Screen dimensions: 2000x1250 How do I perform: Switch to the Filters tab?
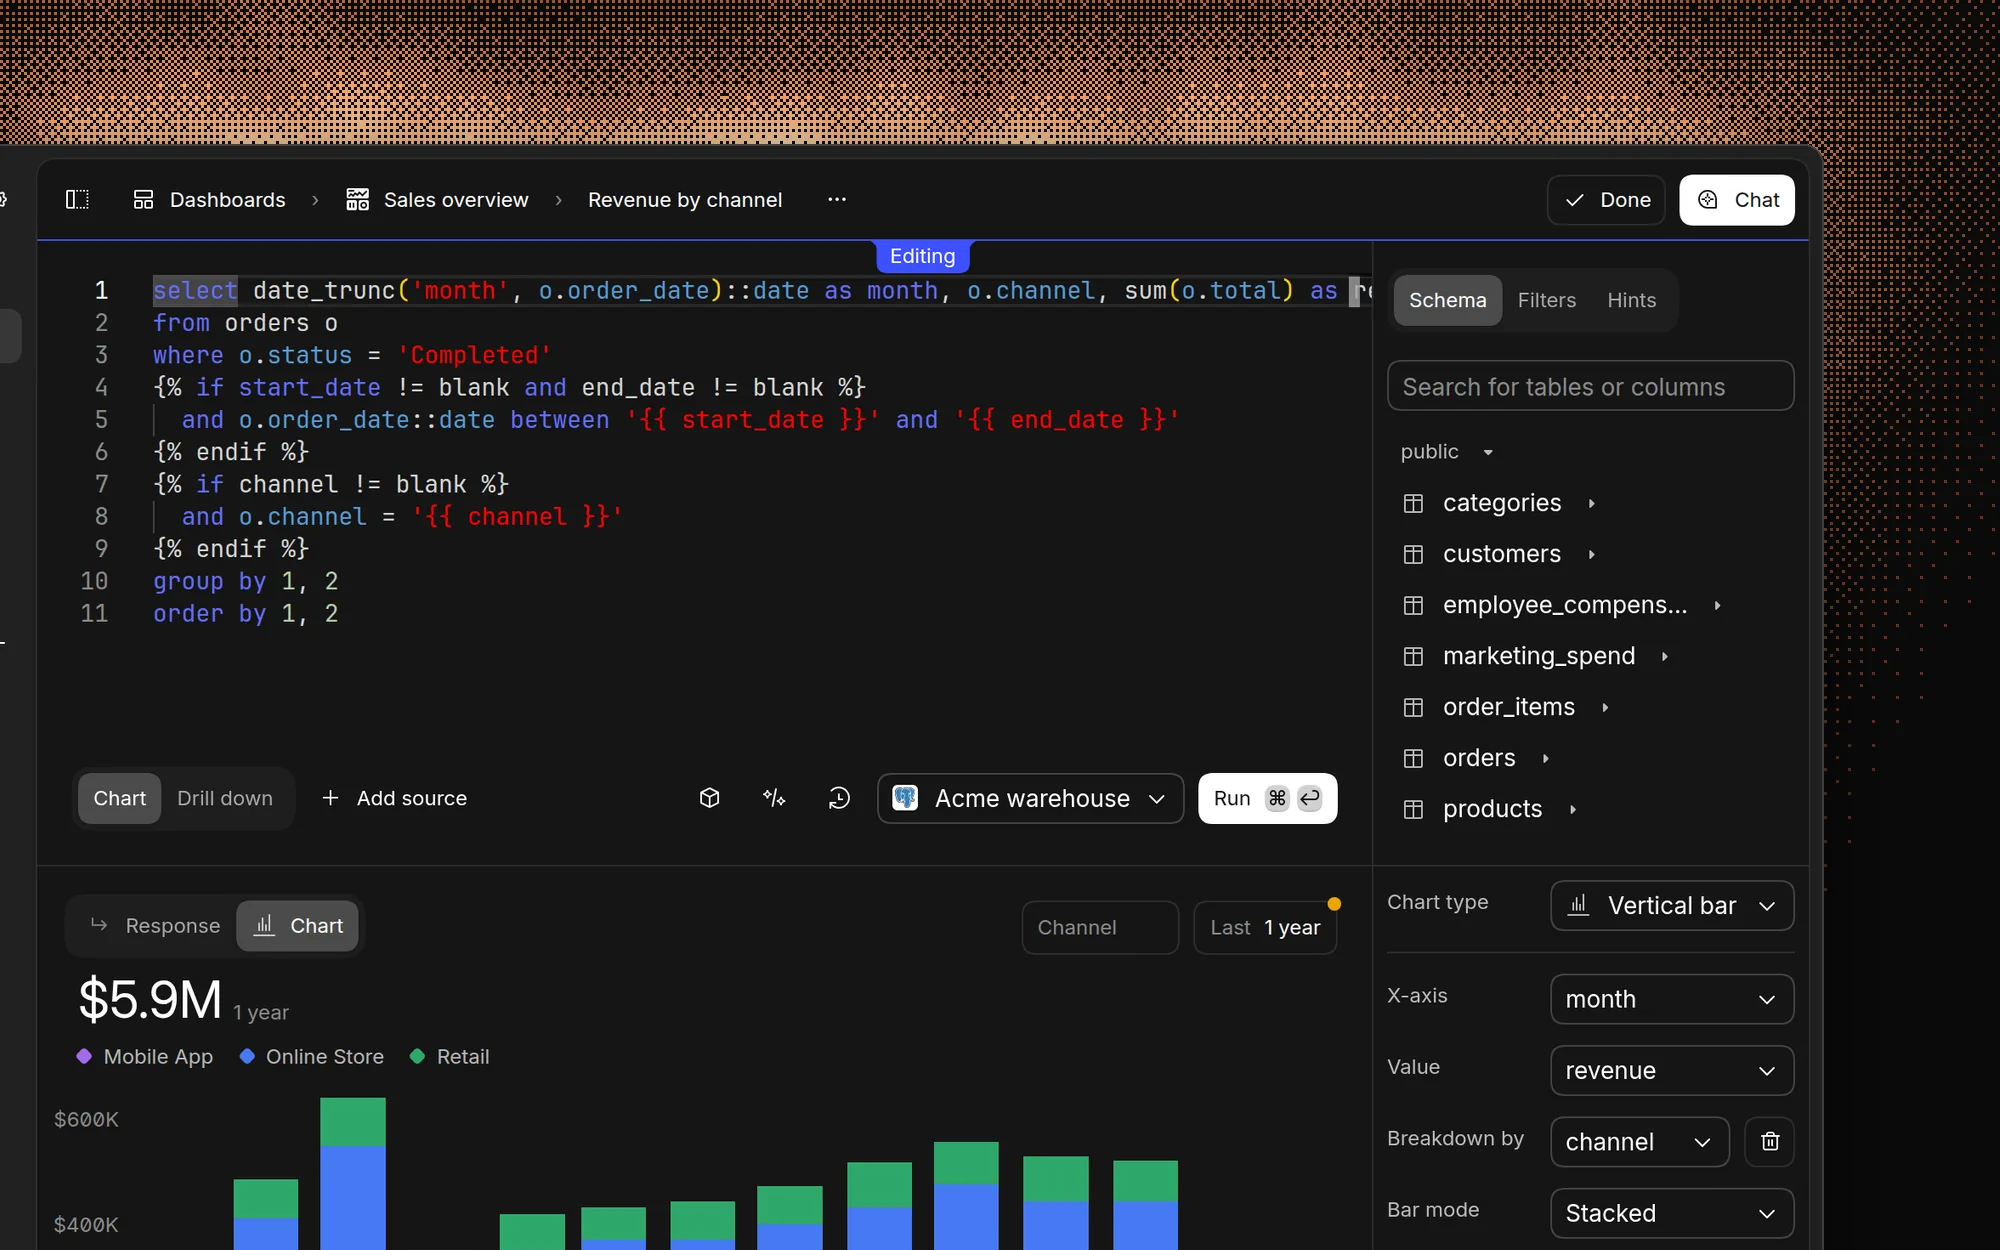click(x=1546, y=300)
